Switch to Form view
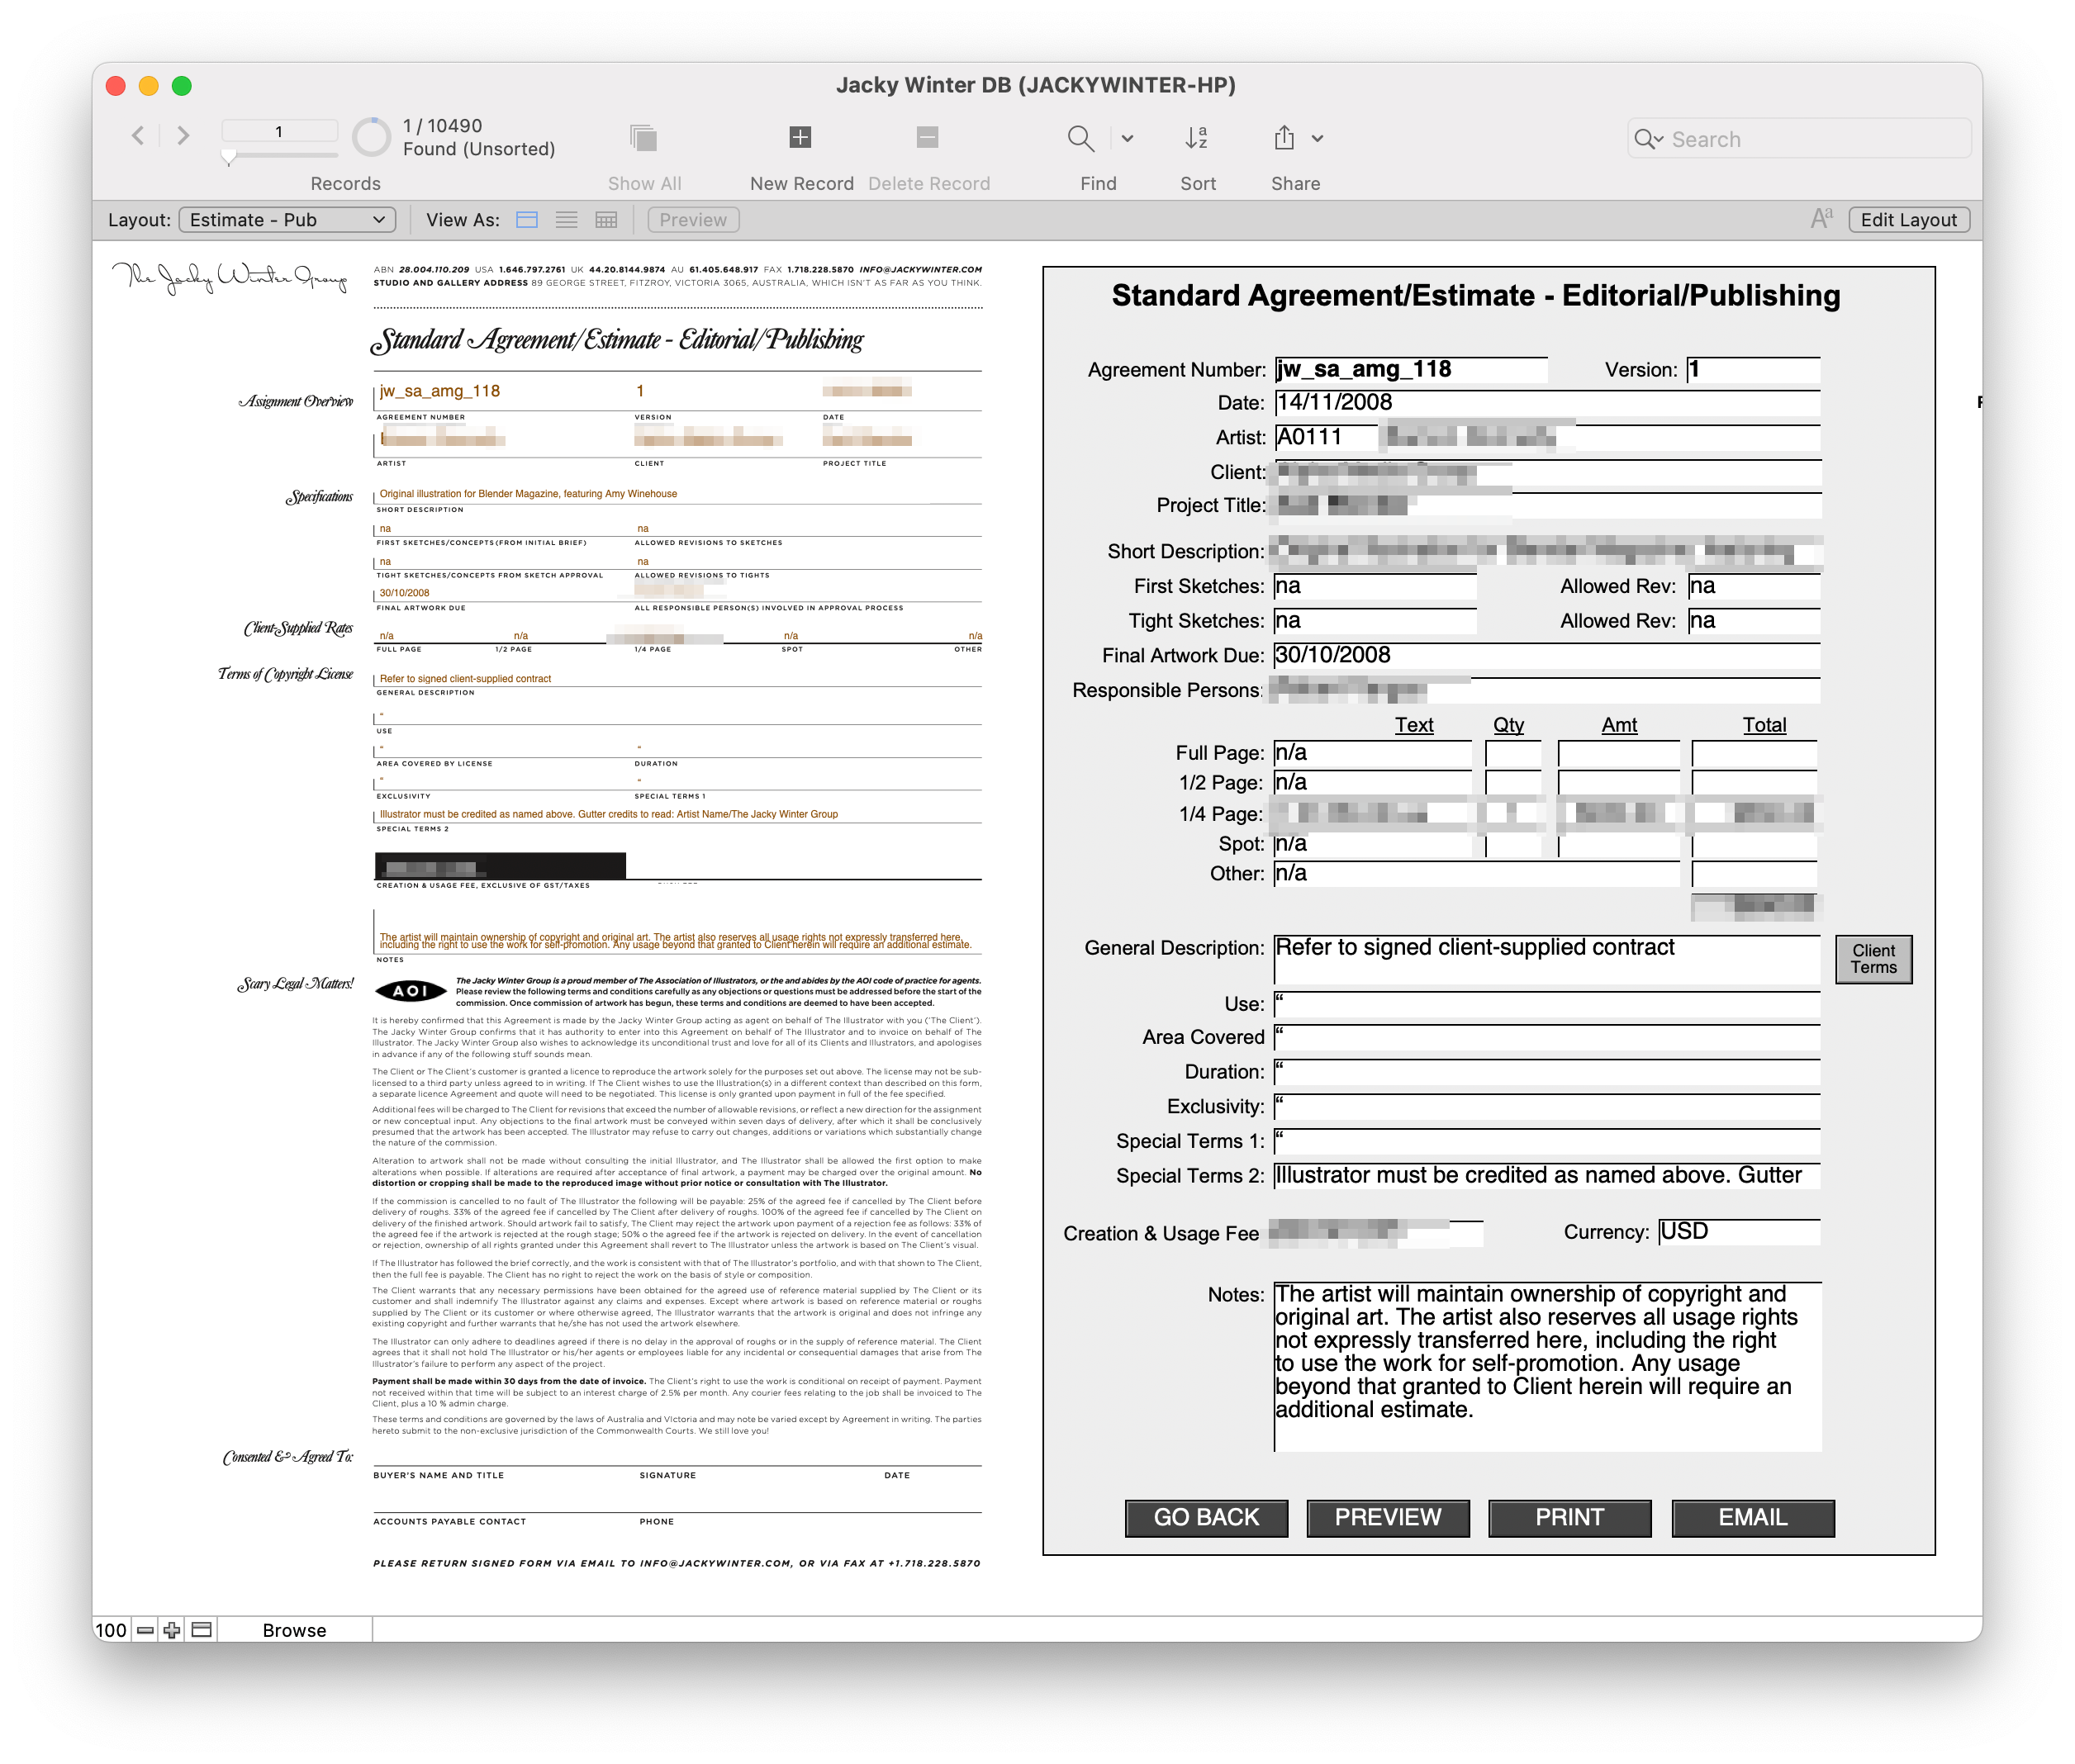The width and height of the screenshot is (2075, 1764). (527, 220)
